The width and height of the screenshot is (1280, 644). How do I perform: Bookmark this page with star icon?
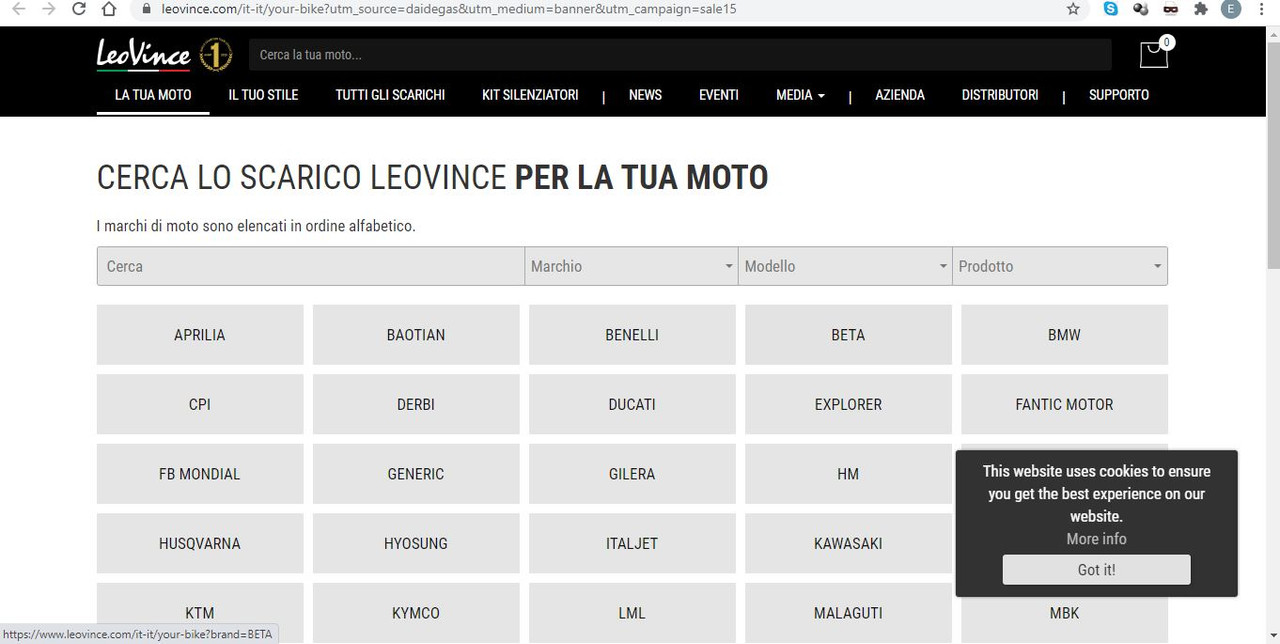pyautogui.click(x=1073, y=9)
